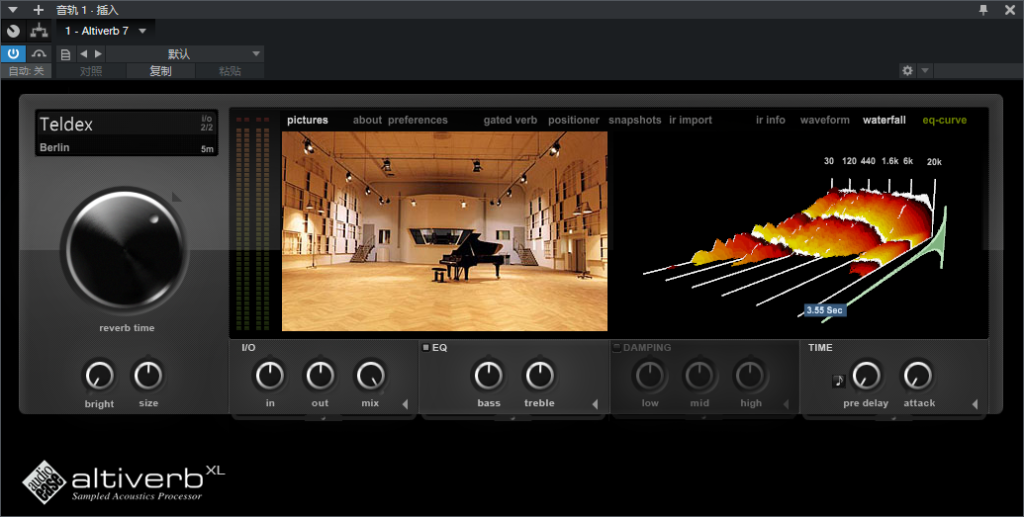Click the 粘贴 paste button
Viewport: 1024px width, 517px height.
tap(230, 71)
